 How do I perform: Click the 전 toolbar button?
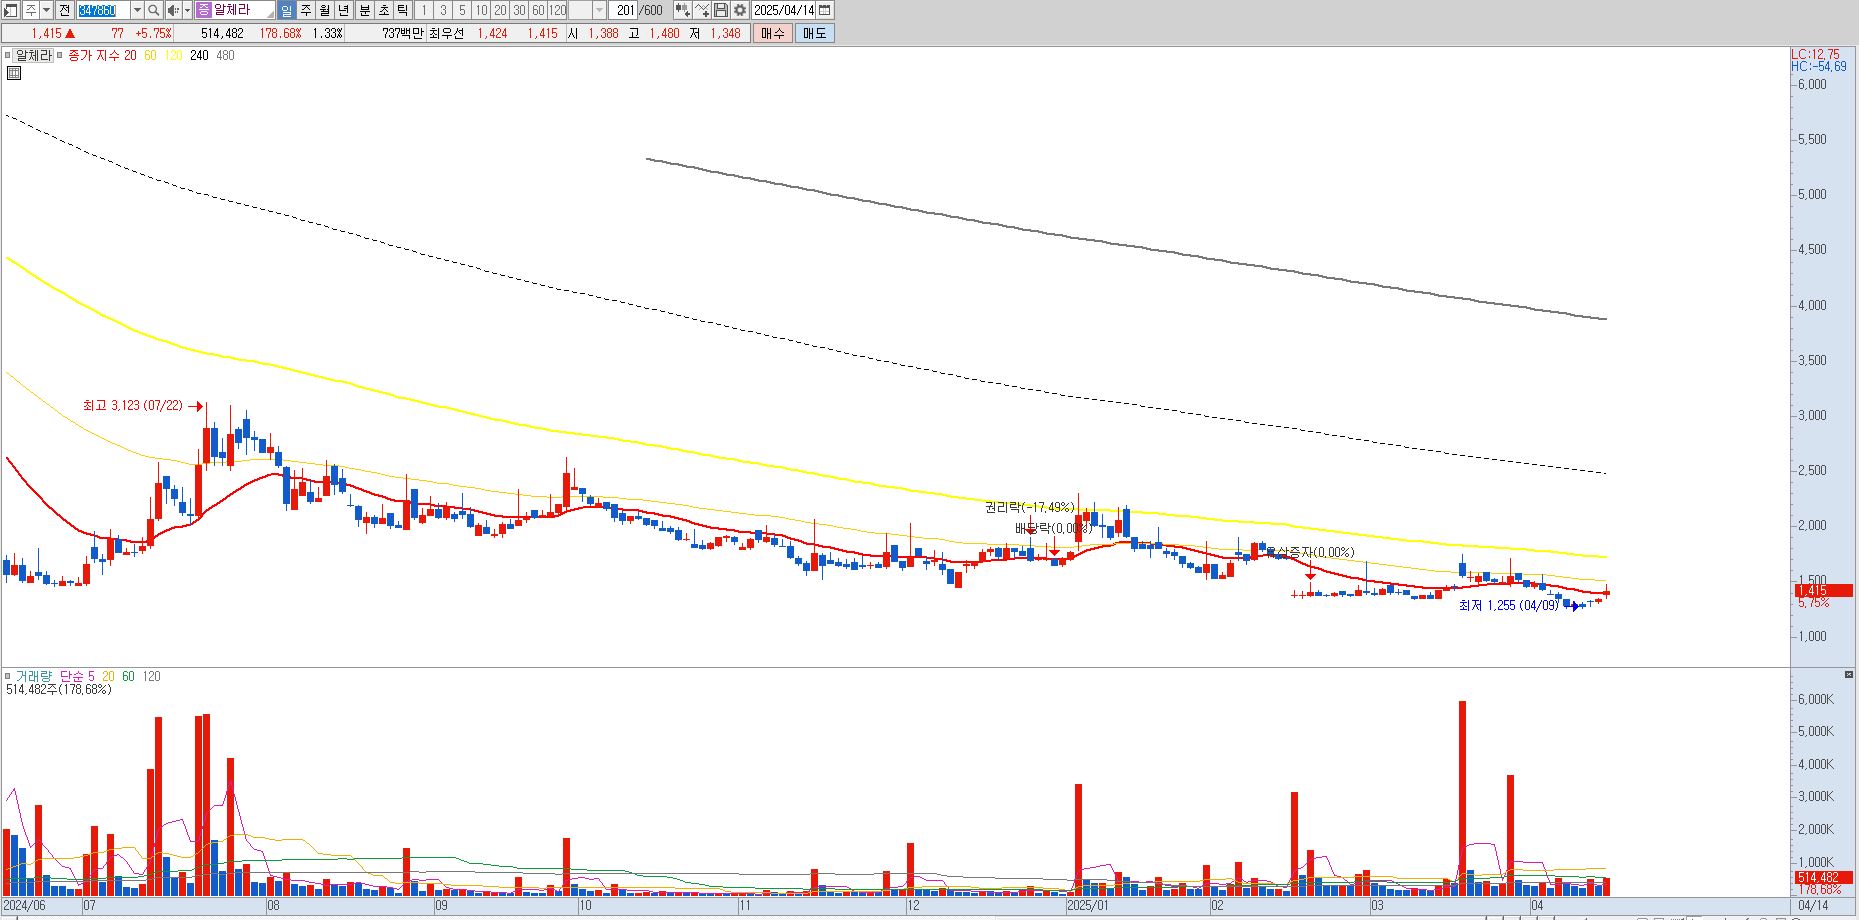click(x=64, y=10)
